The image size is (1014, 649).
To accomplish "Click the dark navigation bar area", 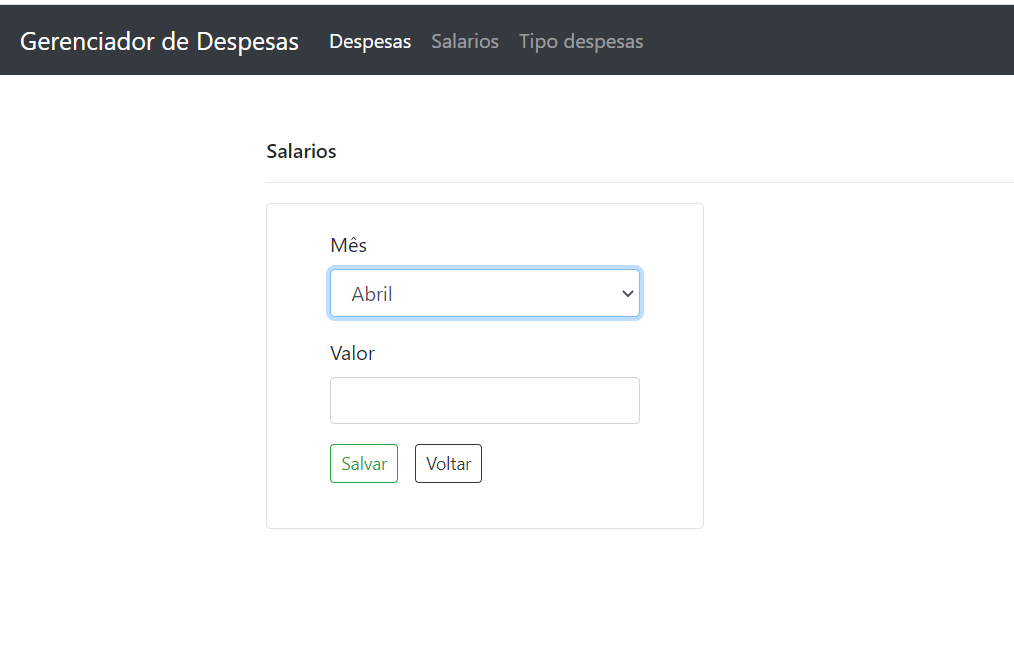I will click(x=800, y=40).
